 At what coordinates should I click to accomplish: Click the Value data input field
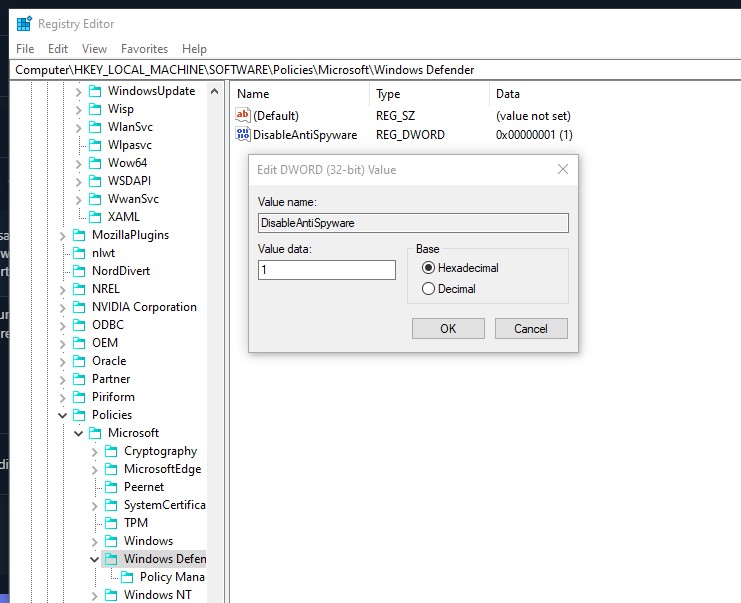point(327,270)
